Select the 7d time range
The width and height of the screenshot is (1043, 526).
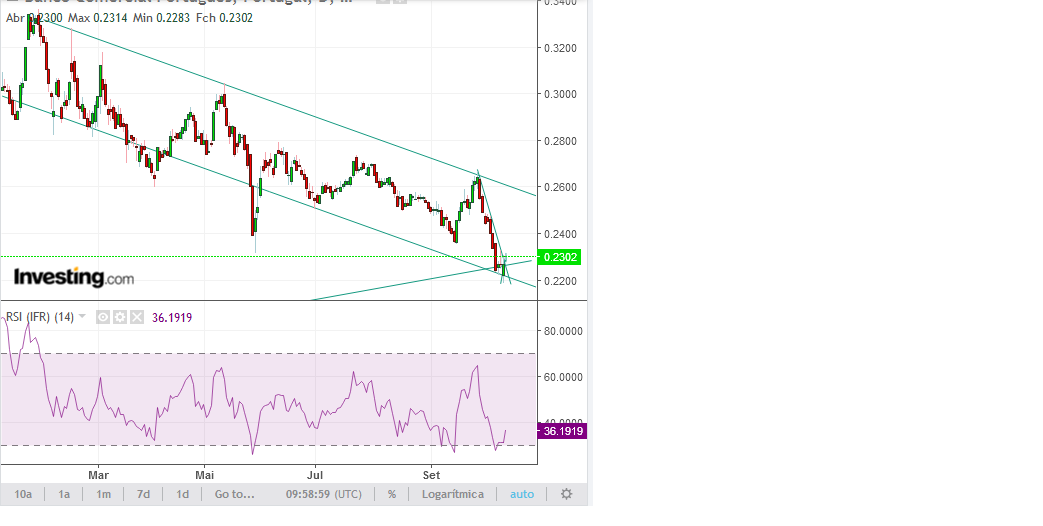click(143, 494)
